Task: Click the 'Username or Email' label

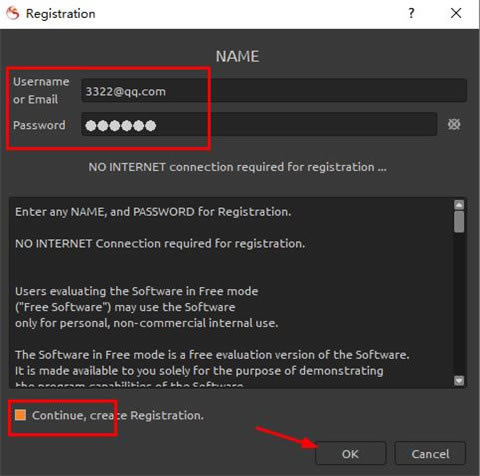Action: [41, 90]
